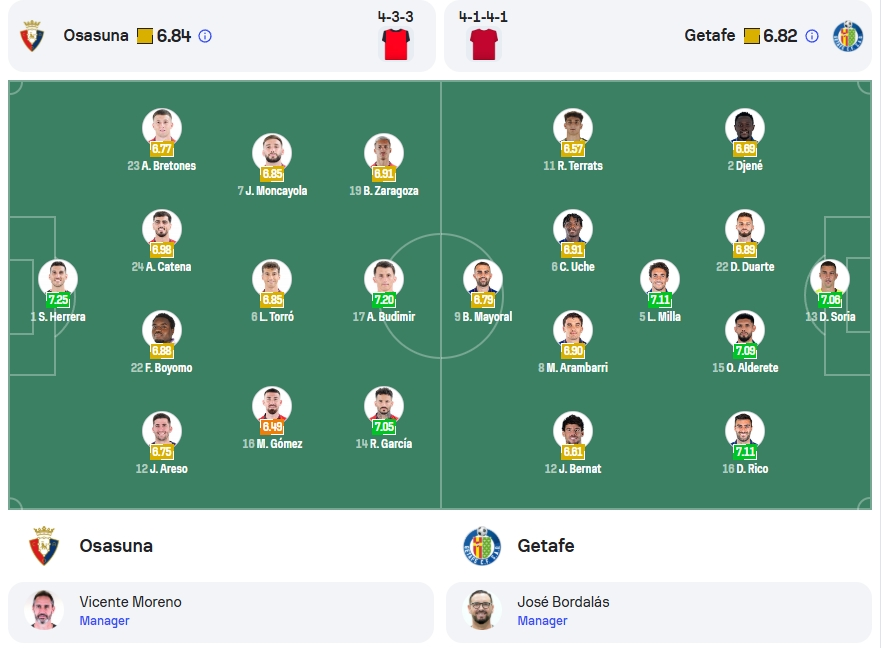This screenshot has width=881, height=648.
Task: Open A. Budimir's player avatar
Action: pos(384,278)
